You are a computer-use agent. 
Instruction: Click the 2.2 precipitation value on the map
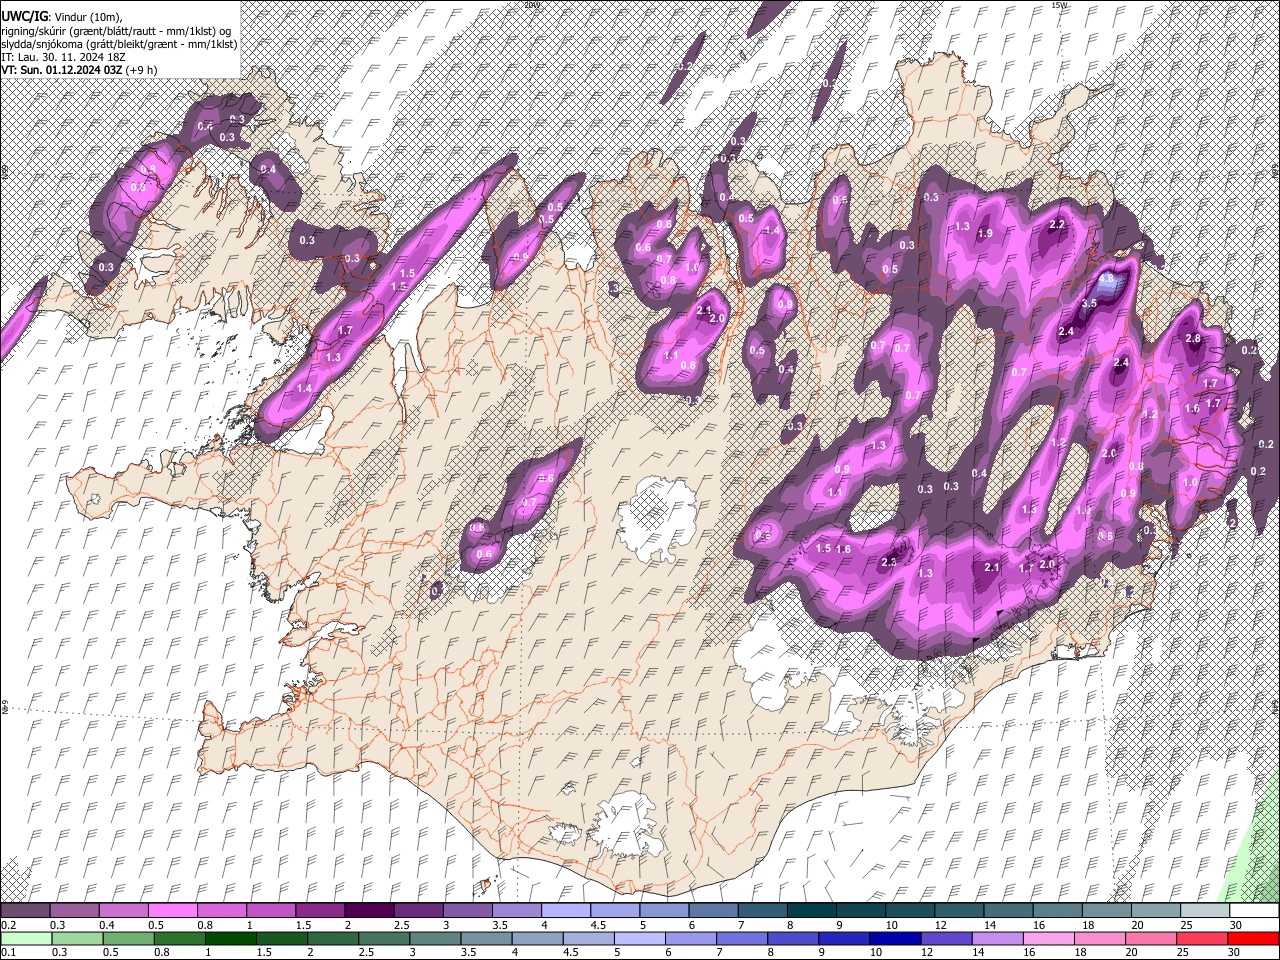tap(1057, 225)
